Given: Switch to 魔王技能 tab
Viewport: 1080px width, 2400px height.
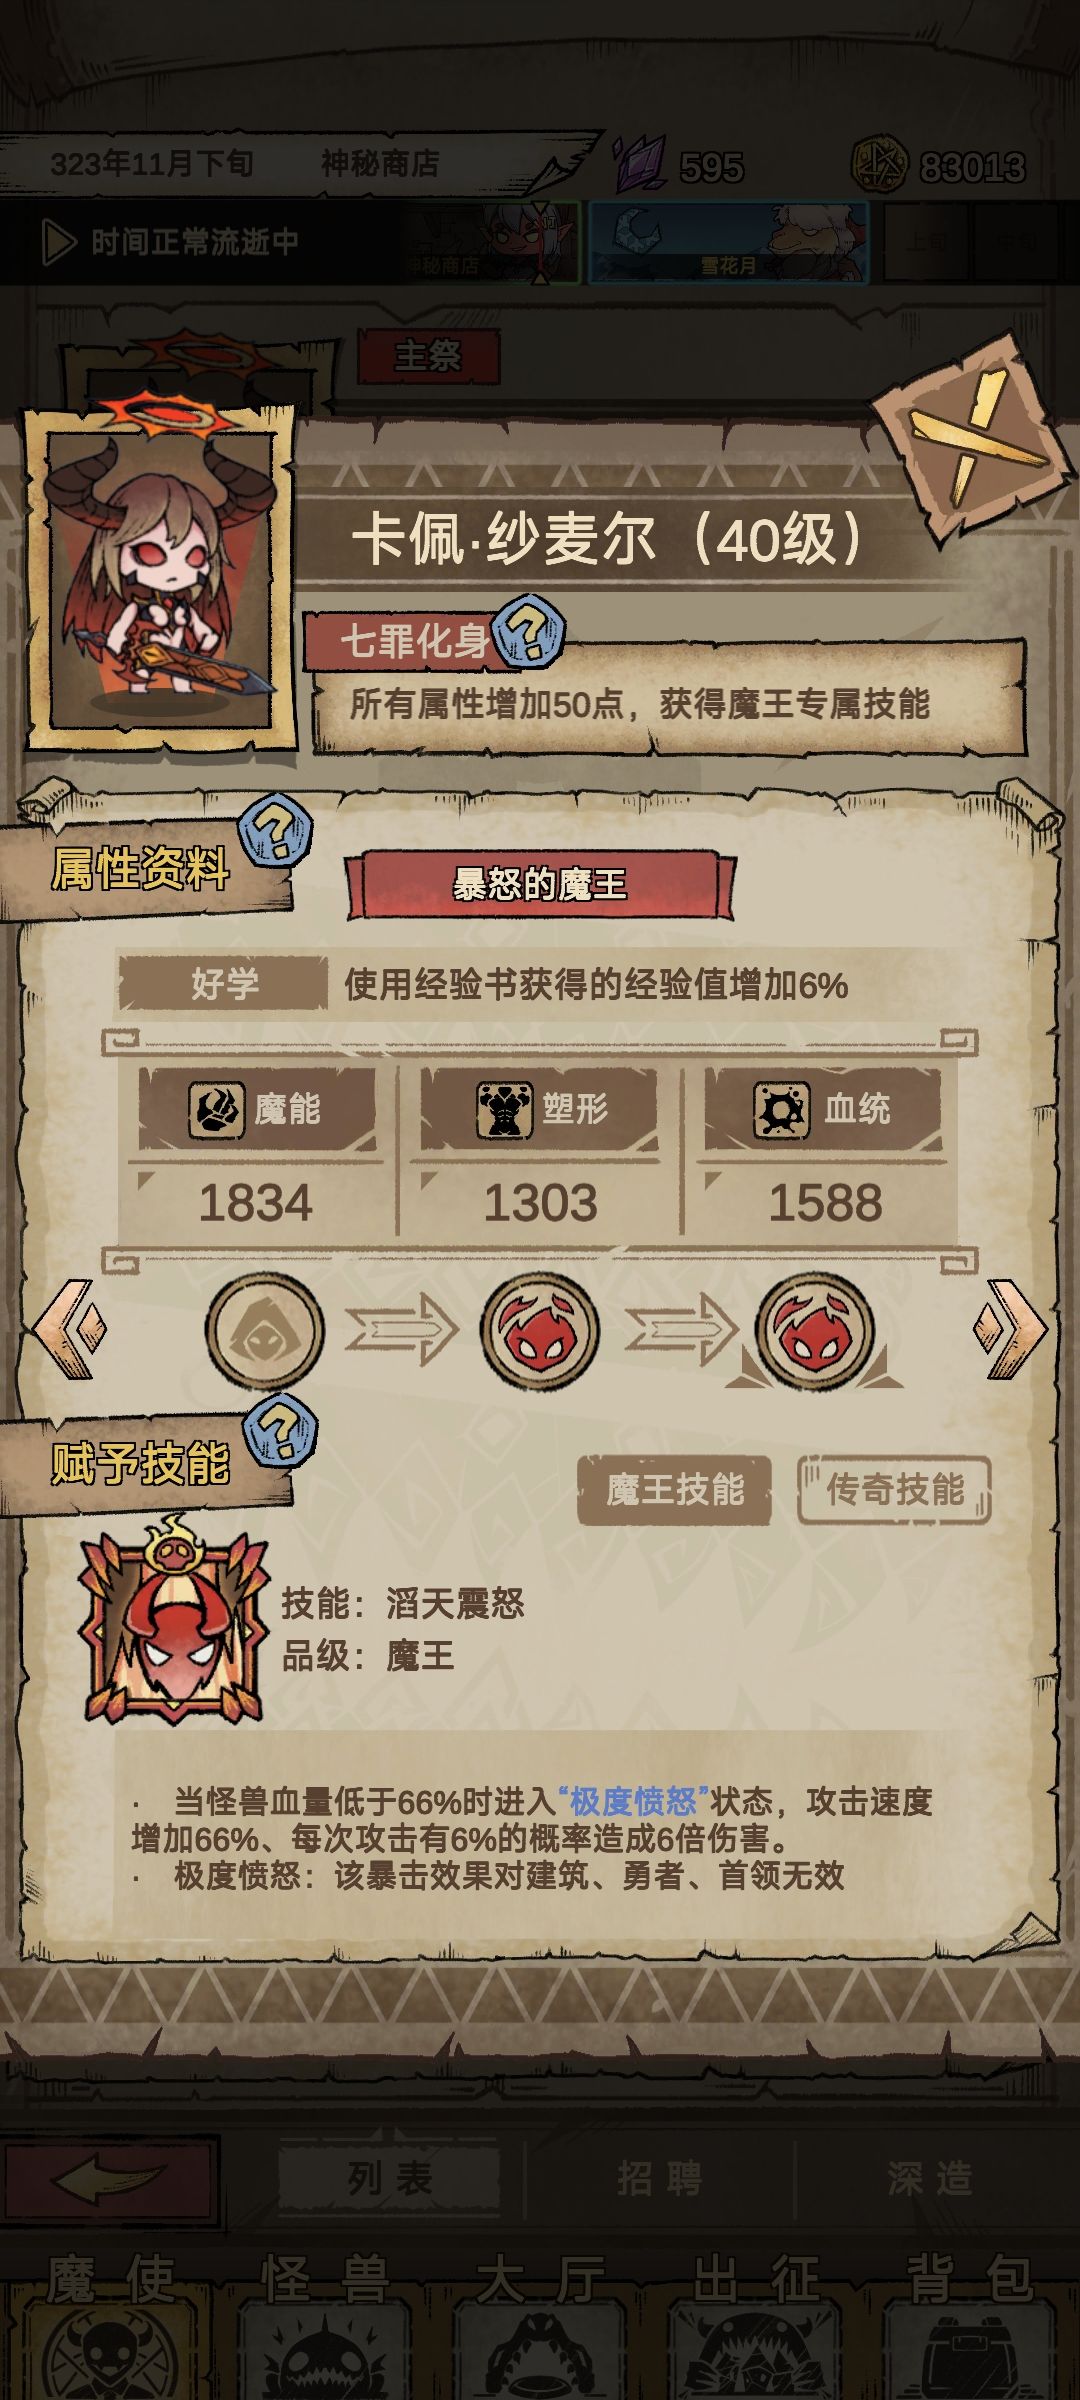Looking at the screenshot, I should (675, 1490).
